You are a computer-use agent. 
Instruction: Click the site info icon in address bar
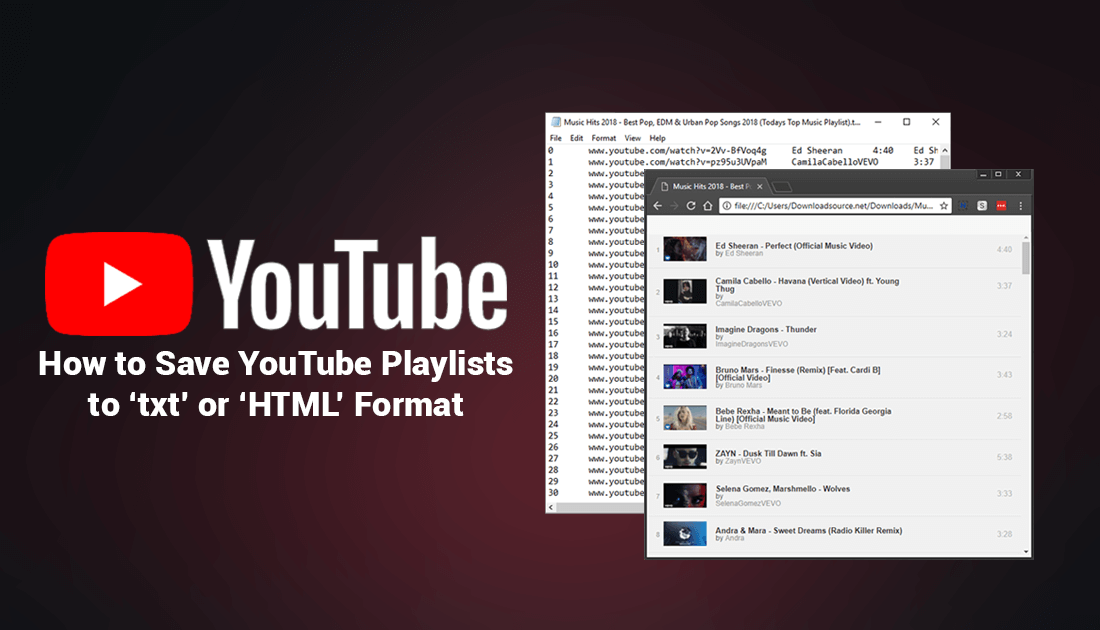point(727,206)
